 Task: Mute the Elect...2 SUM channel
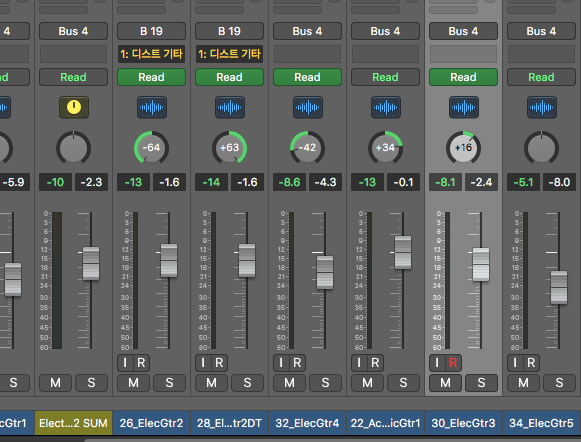click(x=55, y=383)
